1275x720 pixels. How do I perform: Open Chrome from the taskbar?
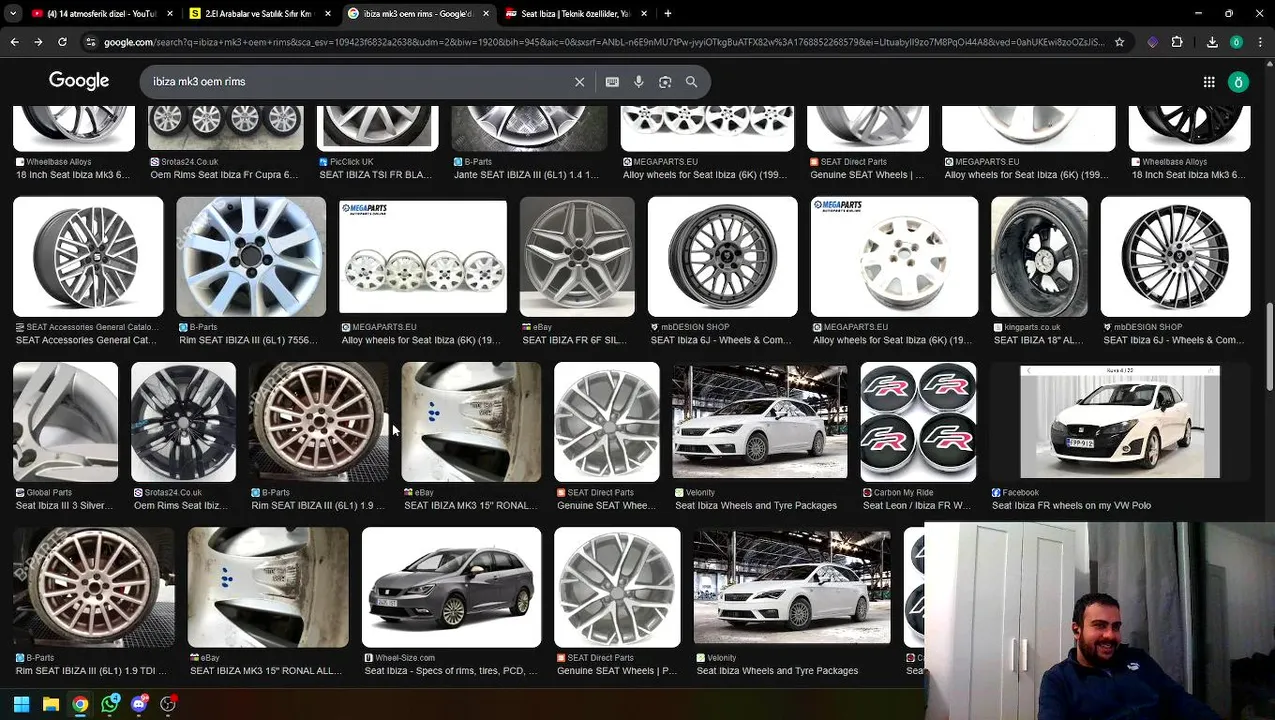(80, 704)
